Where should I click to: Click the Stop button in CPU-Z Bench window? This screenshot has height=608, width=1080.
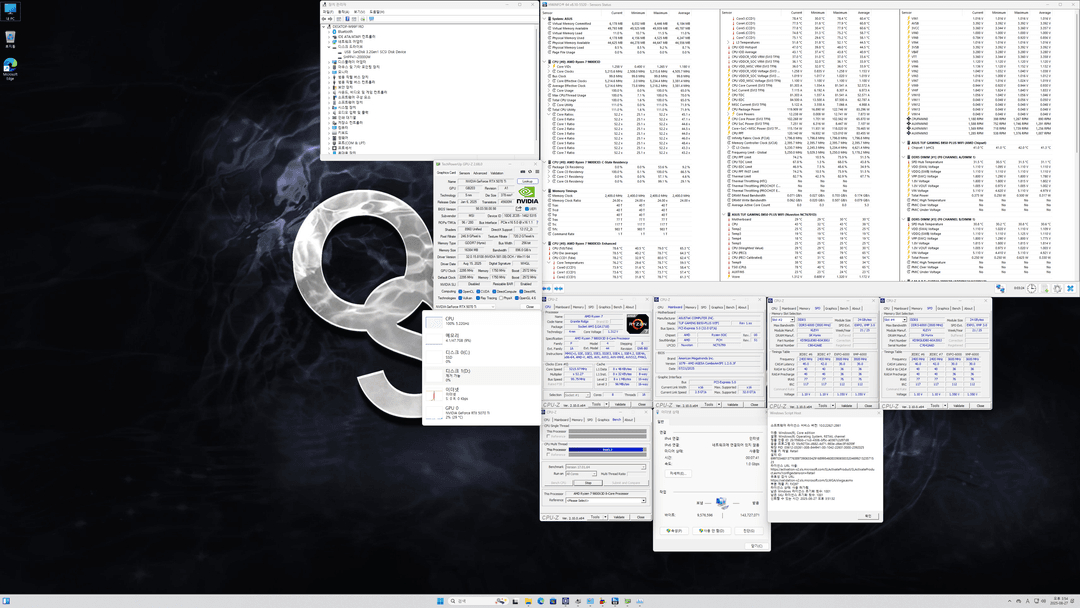pos(588,483)
